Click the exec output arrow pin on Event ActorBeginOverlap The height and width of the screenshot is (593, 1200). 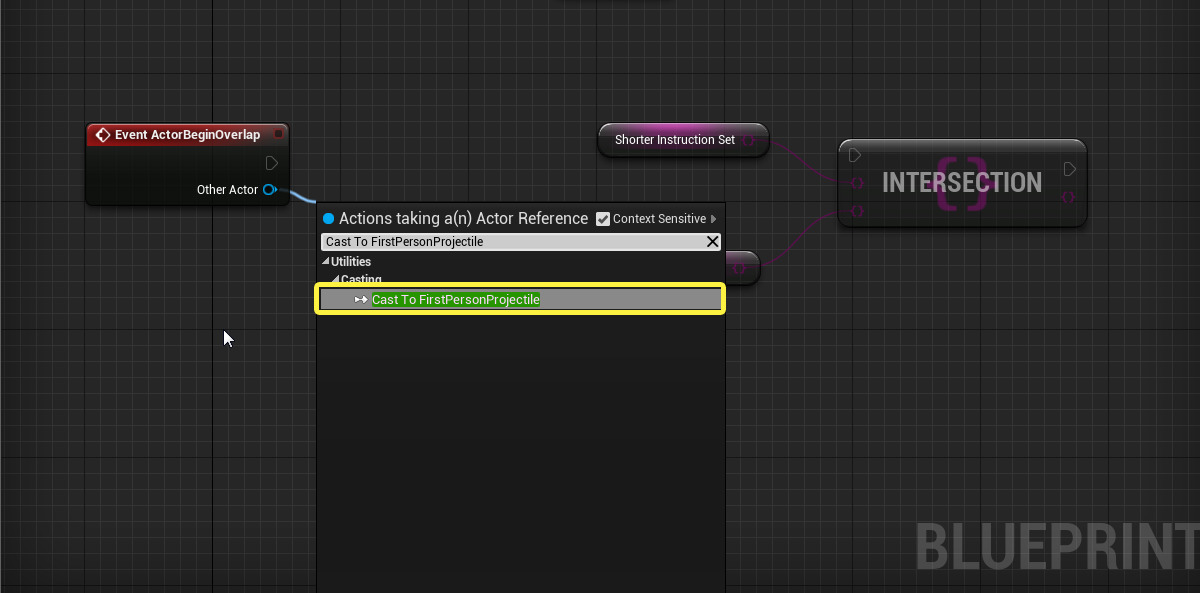(x=271, y=162)
